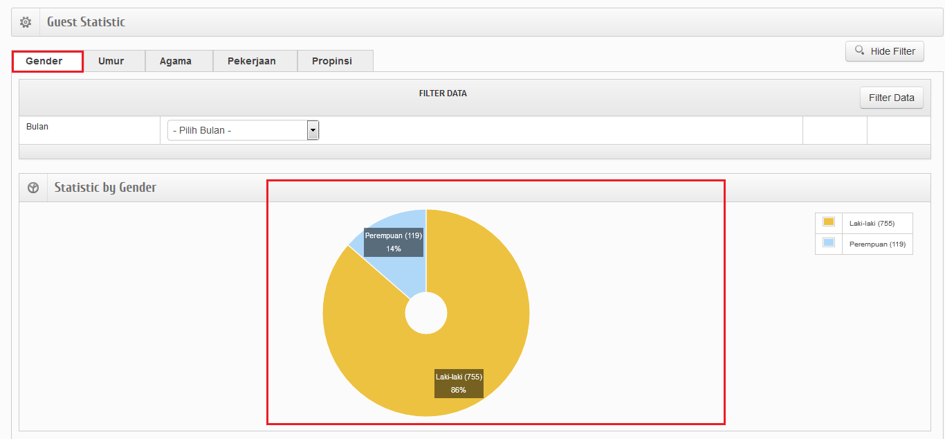Click the gear icon beside Guest Statistic
This screenshot has height=439, width=945.
point(26,22)
